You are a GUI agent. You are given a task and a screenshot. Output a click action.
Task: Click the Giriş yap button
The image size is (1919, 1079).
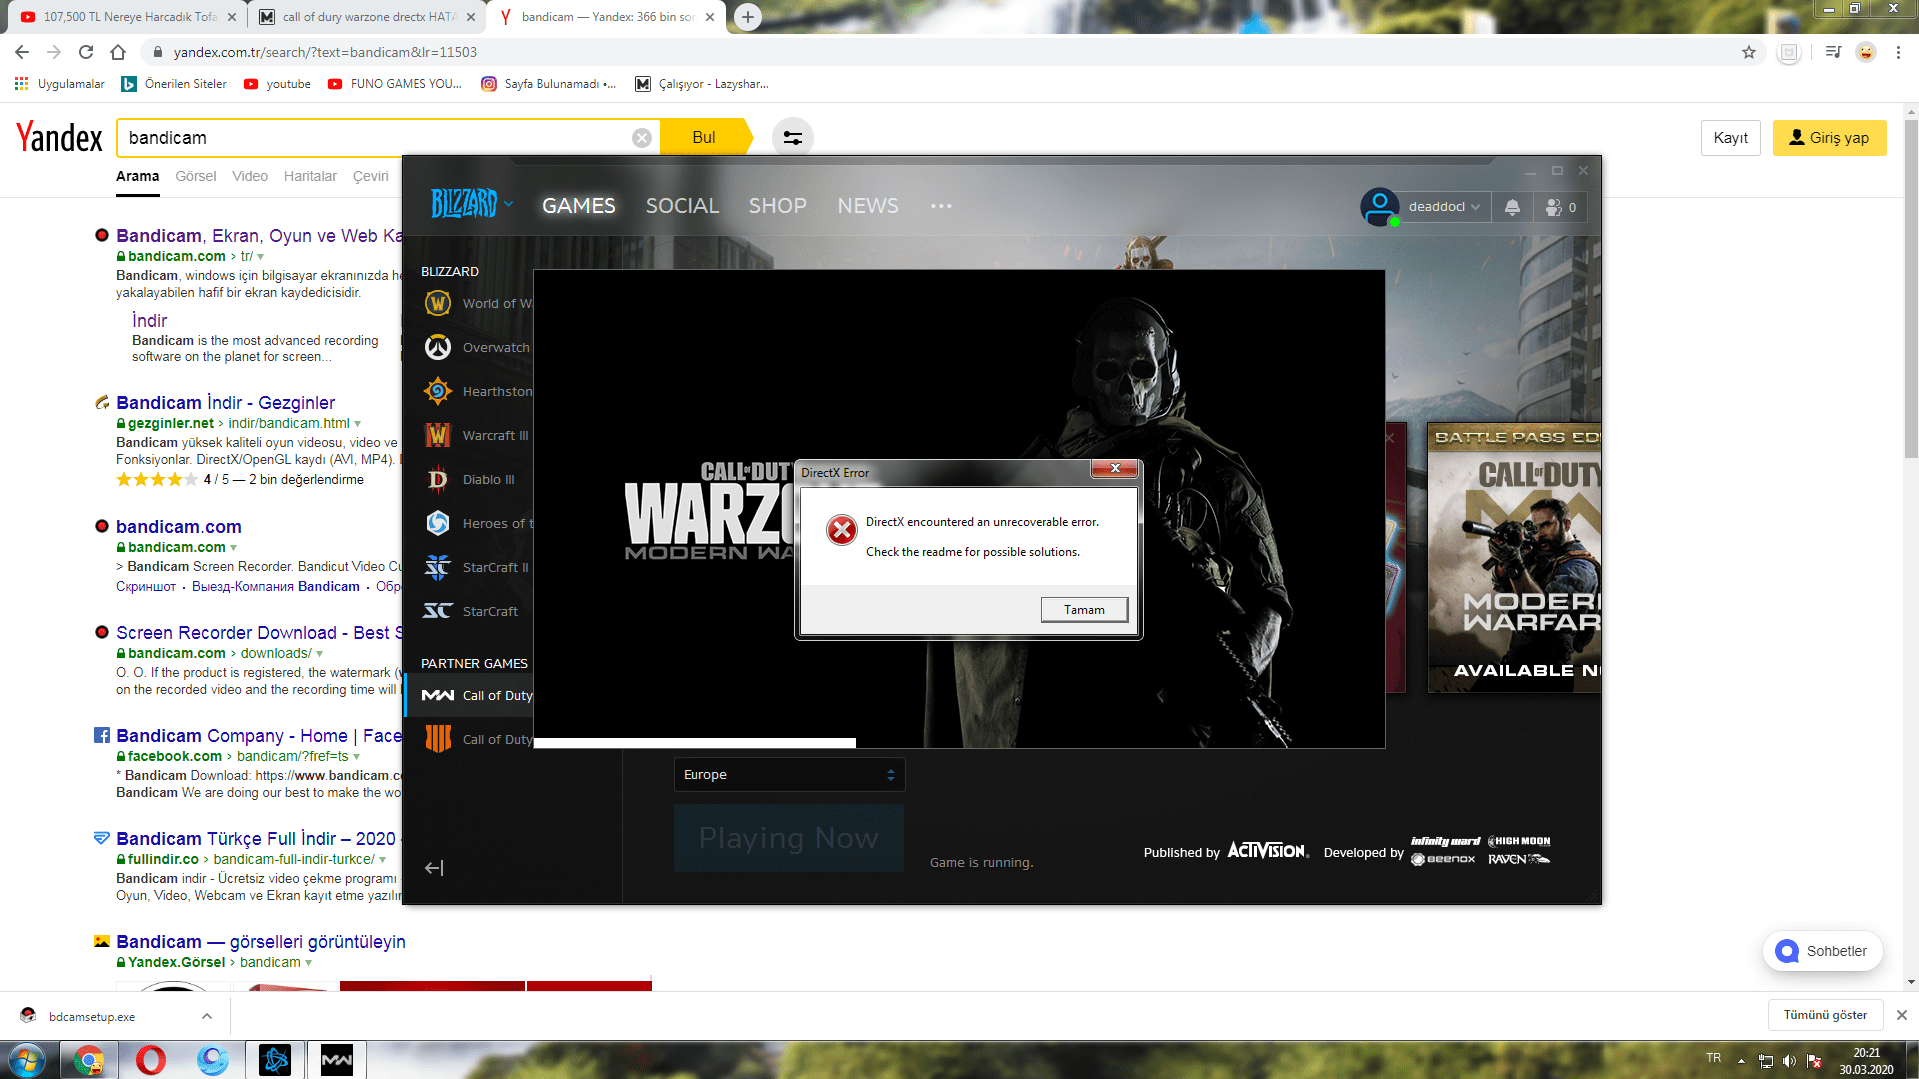pos(1829,138)
